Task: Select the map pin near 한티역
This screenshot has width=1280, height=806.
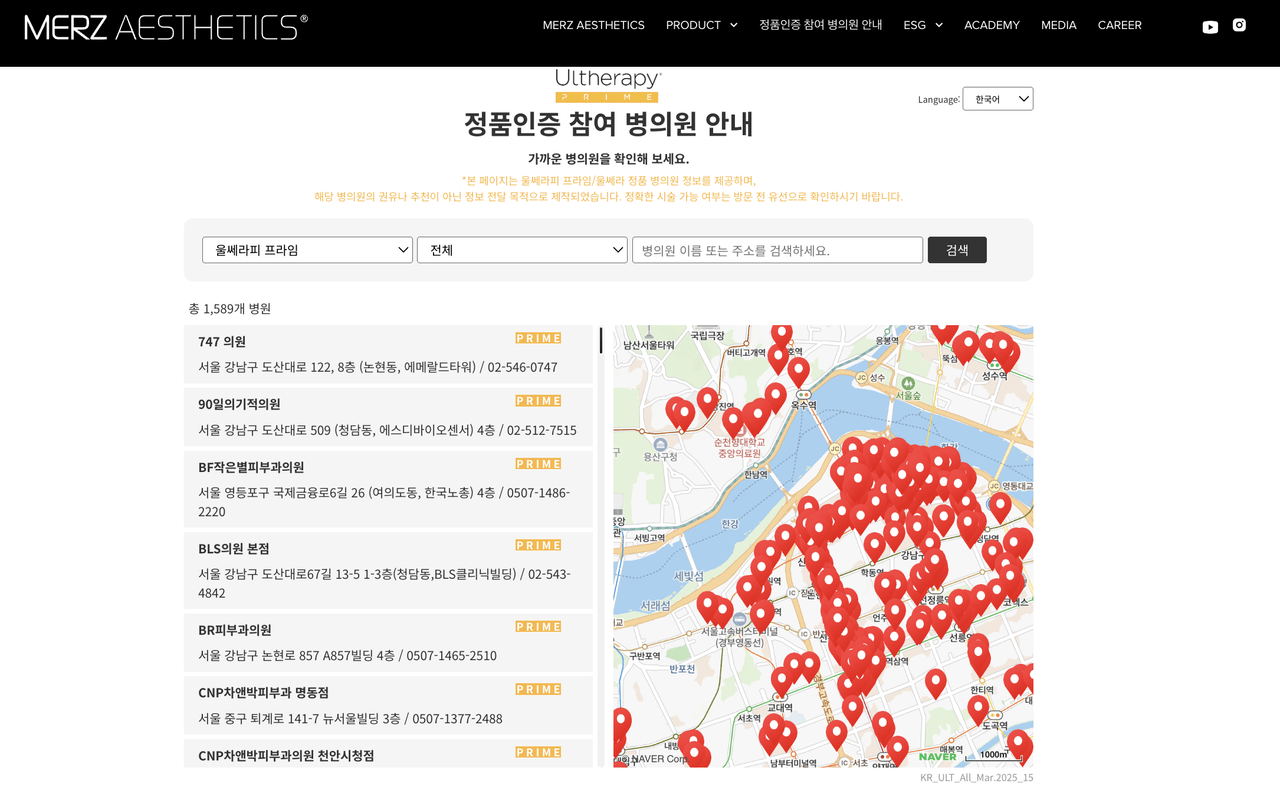Action: click(979, 657)
